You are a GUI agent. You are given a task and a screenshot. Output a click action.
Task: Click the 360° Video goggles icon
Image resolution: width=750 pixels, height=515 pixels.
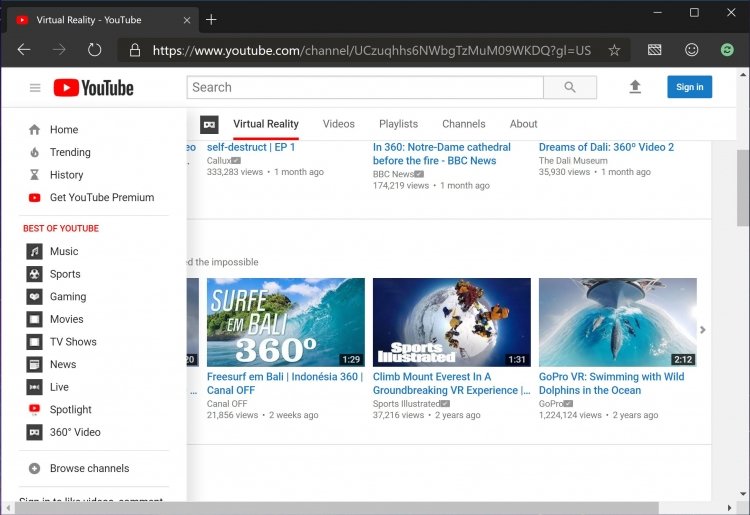[34, 432]
